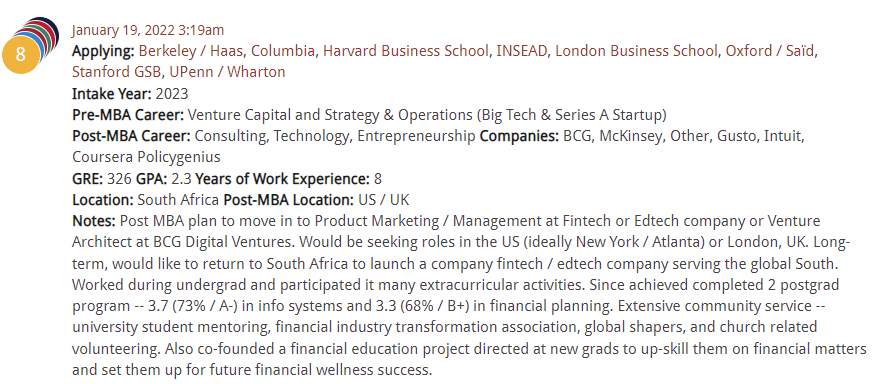The width and height of the screenshot is (877, 384).
Task: Click the GPA label
Action: pos(151,179)
